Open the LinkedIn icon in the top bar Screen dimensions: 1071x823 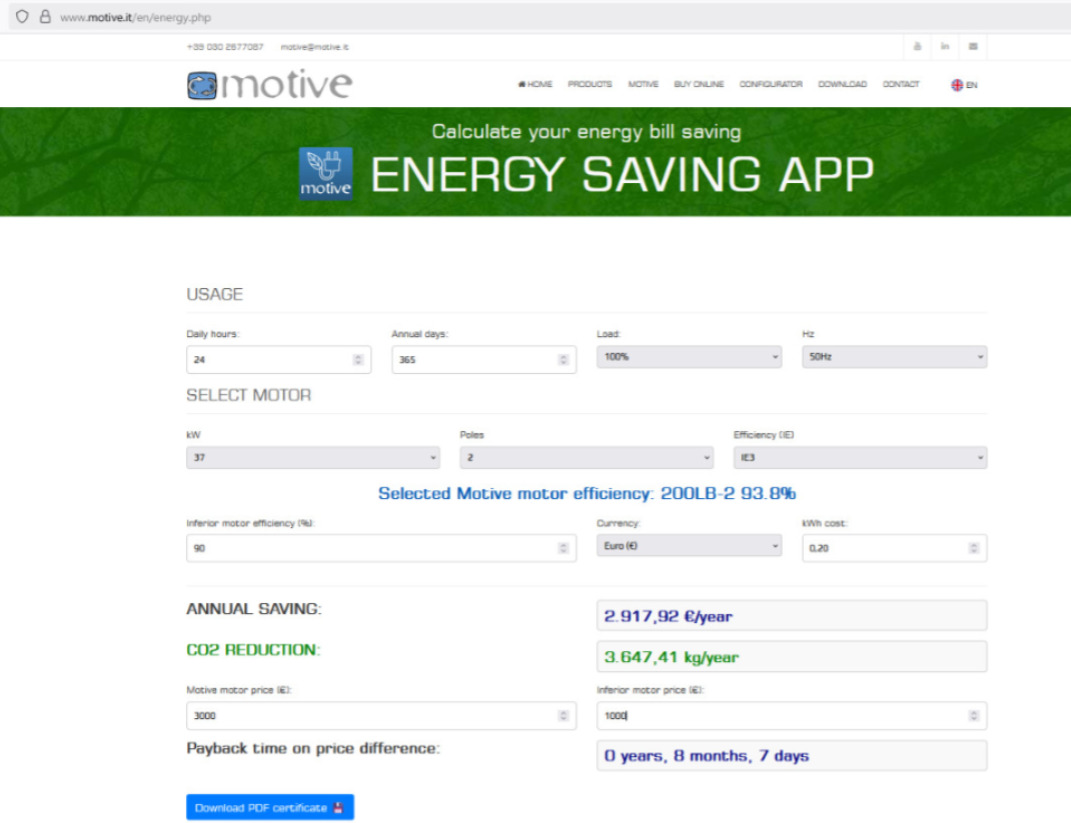[x=945, y=46]
